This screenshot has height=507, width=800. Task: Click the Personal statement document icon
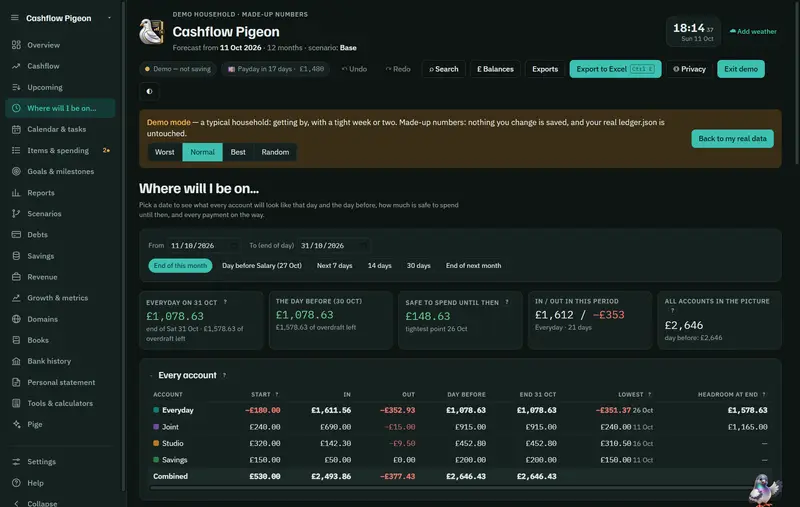16,383
